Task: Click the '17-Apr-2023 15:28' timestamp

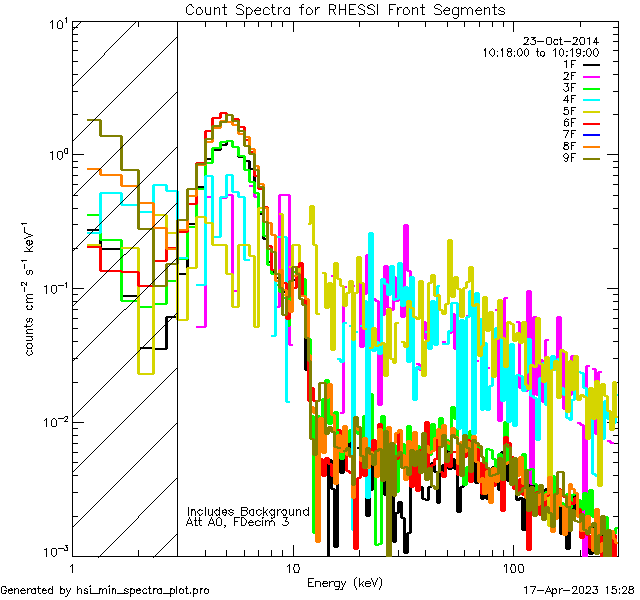Action: (x=578, y=590)
